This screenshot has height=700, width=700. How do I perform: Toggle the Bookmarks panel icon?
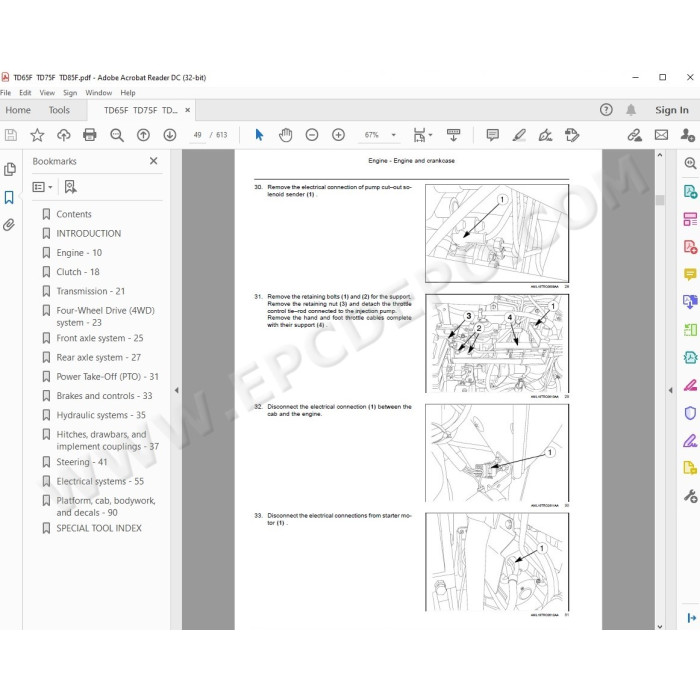pos(9,197)
